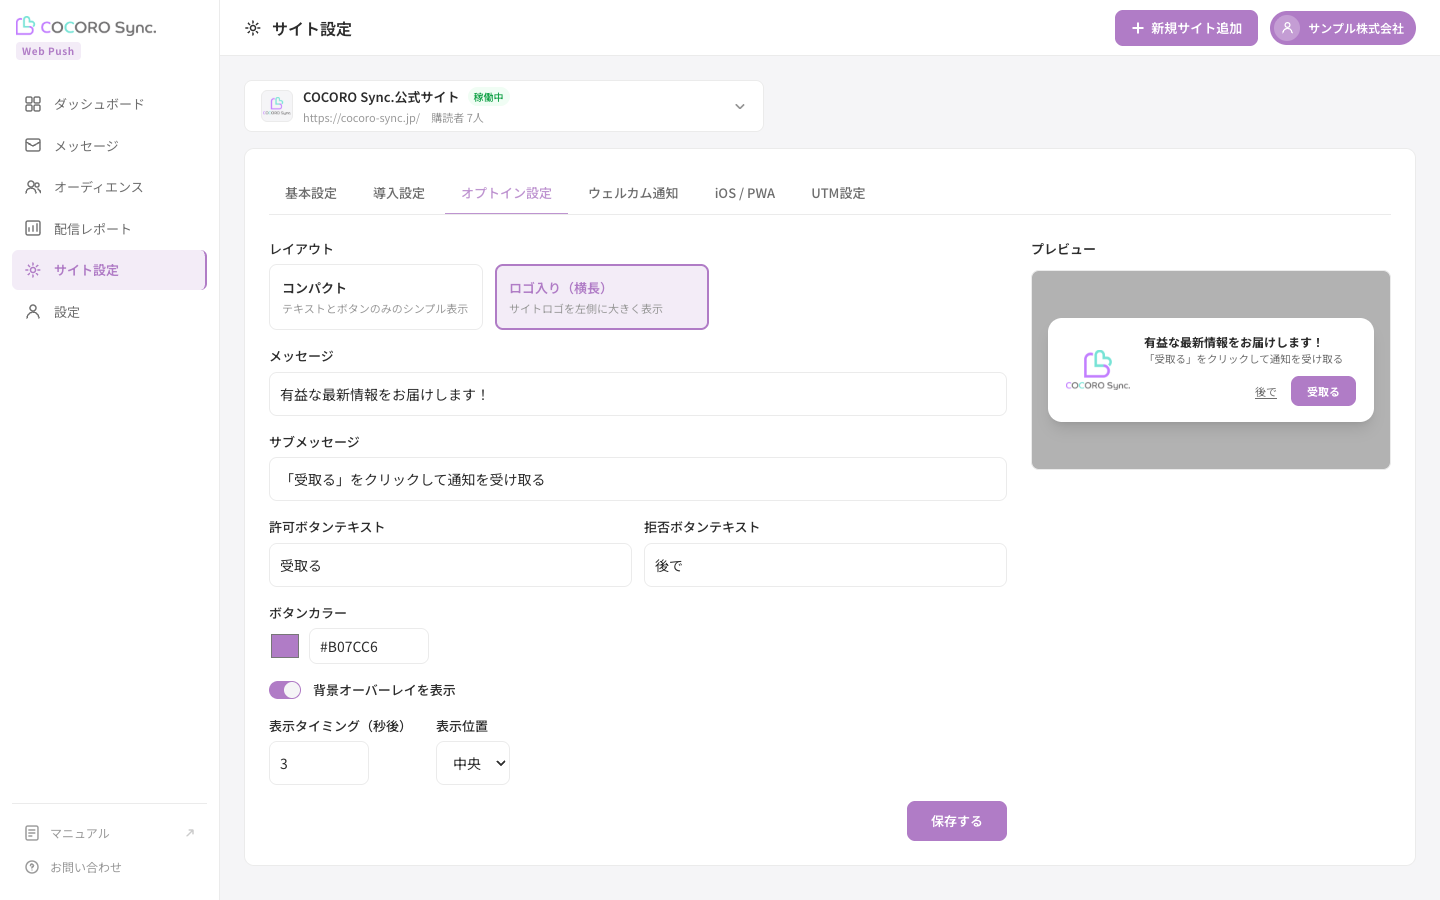Switch to the 導入設定 tab
Viewport: 1440px width, 900px height.
coord(399,193)
